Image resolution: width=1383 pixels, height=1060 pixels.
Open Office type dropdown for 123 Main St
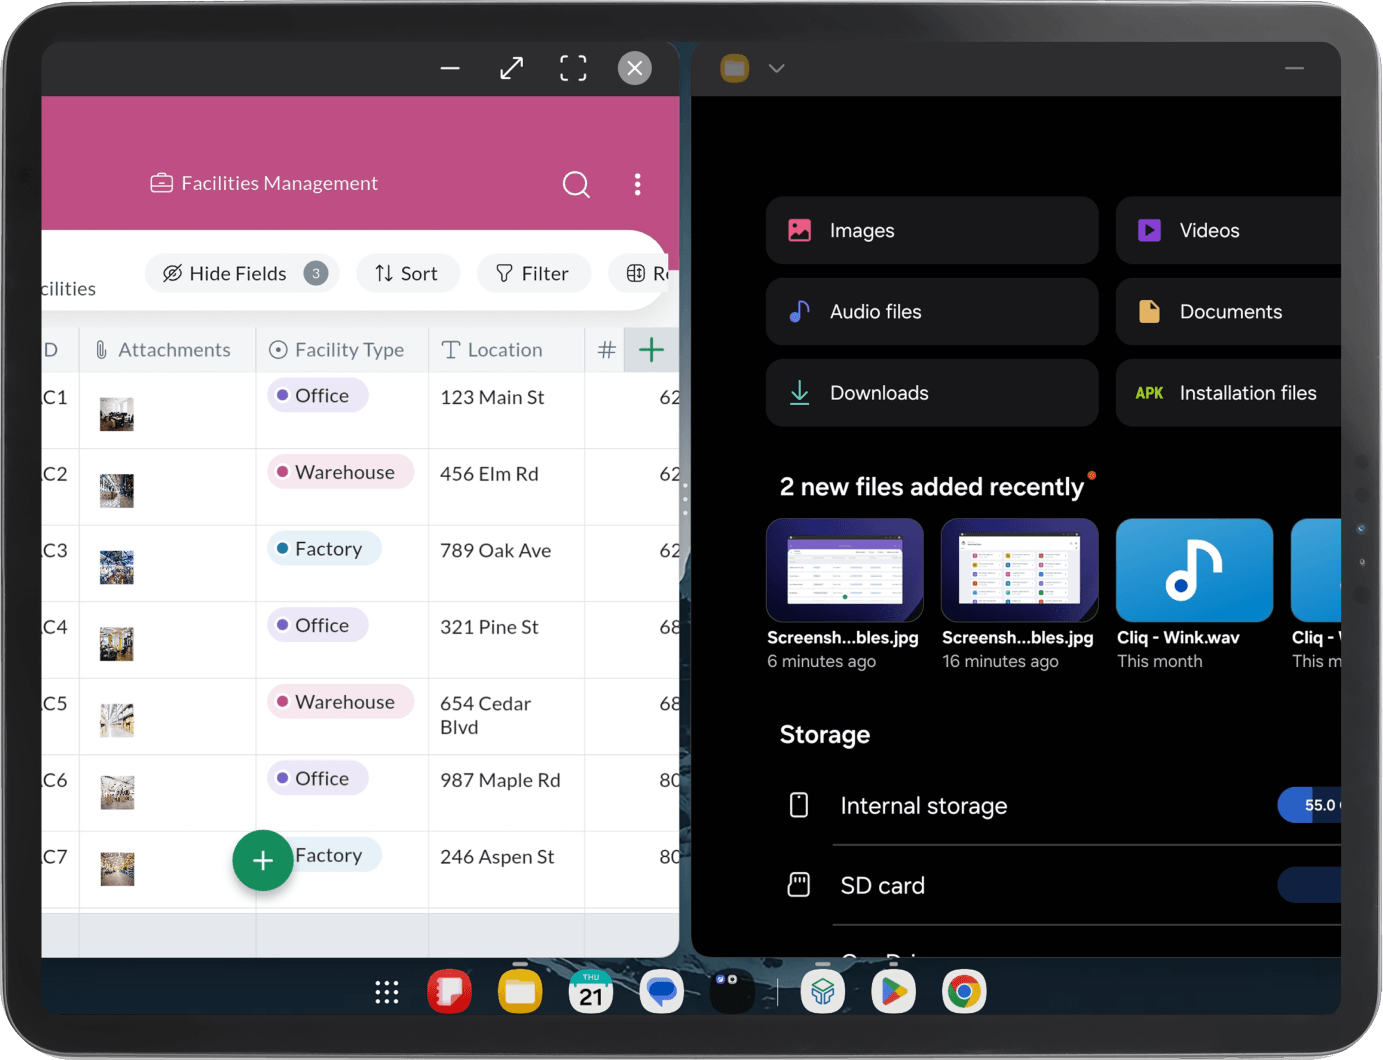point(318,396)
